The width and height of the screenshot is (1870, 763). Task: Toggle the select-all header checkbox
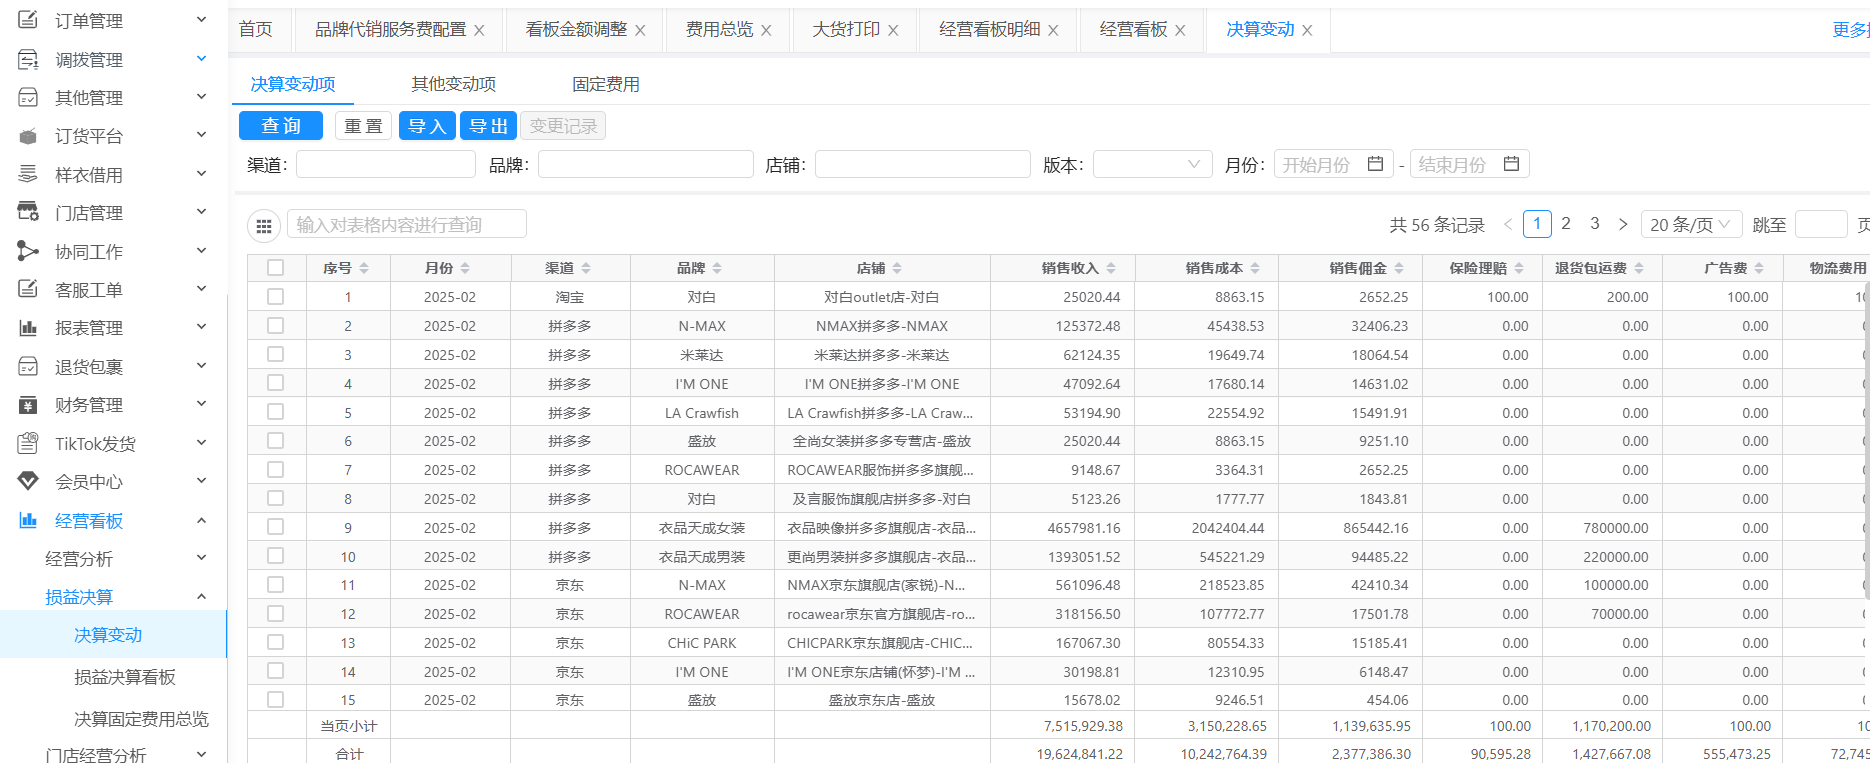275,267
